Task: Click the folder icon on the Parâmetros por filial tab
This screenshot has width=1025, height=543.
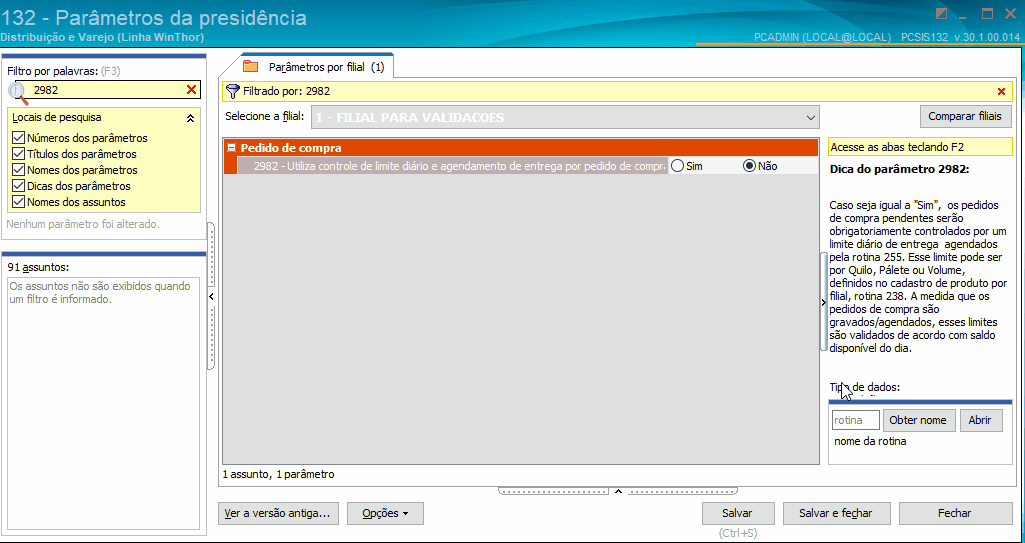Action: [x=250, y=67]
